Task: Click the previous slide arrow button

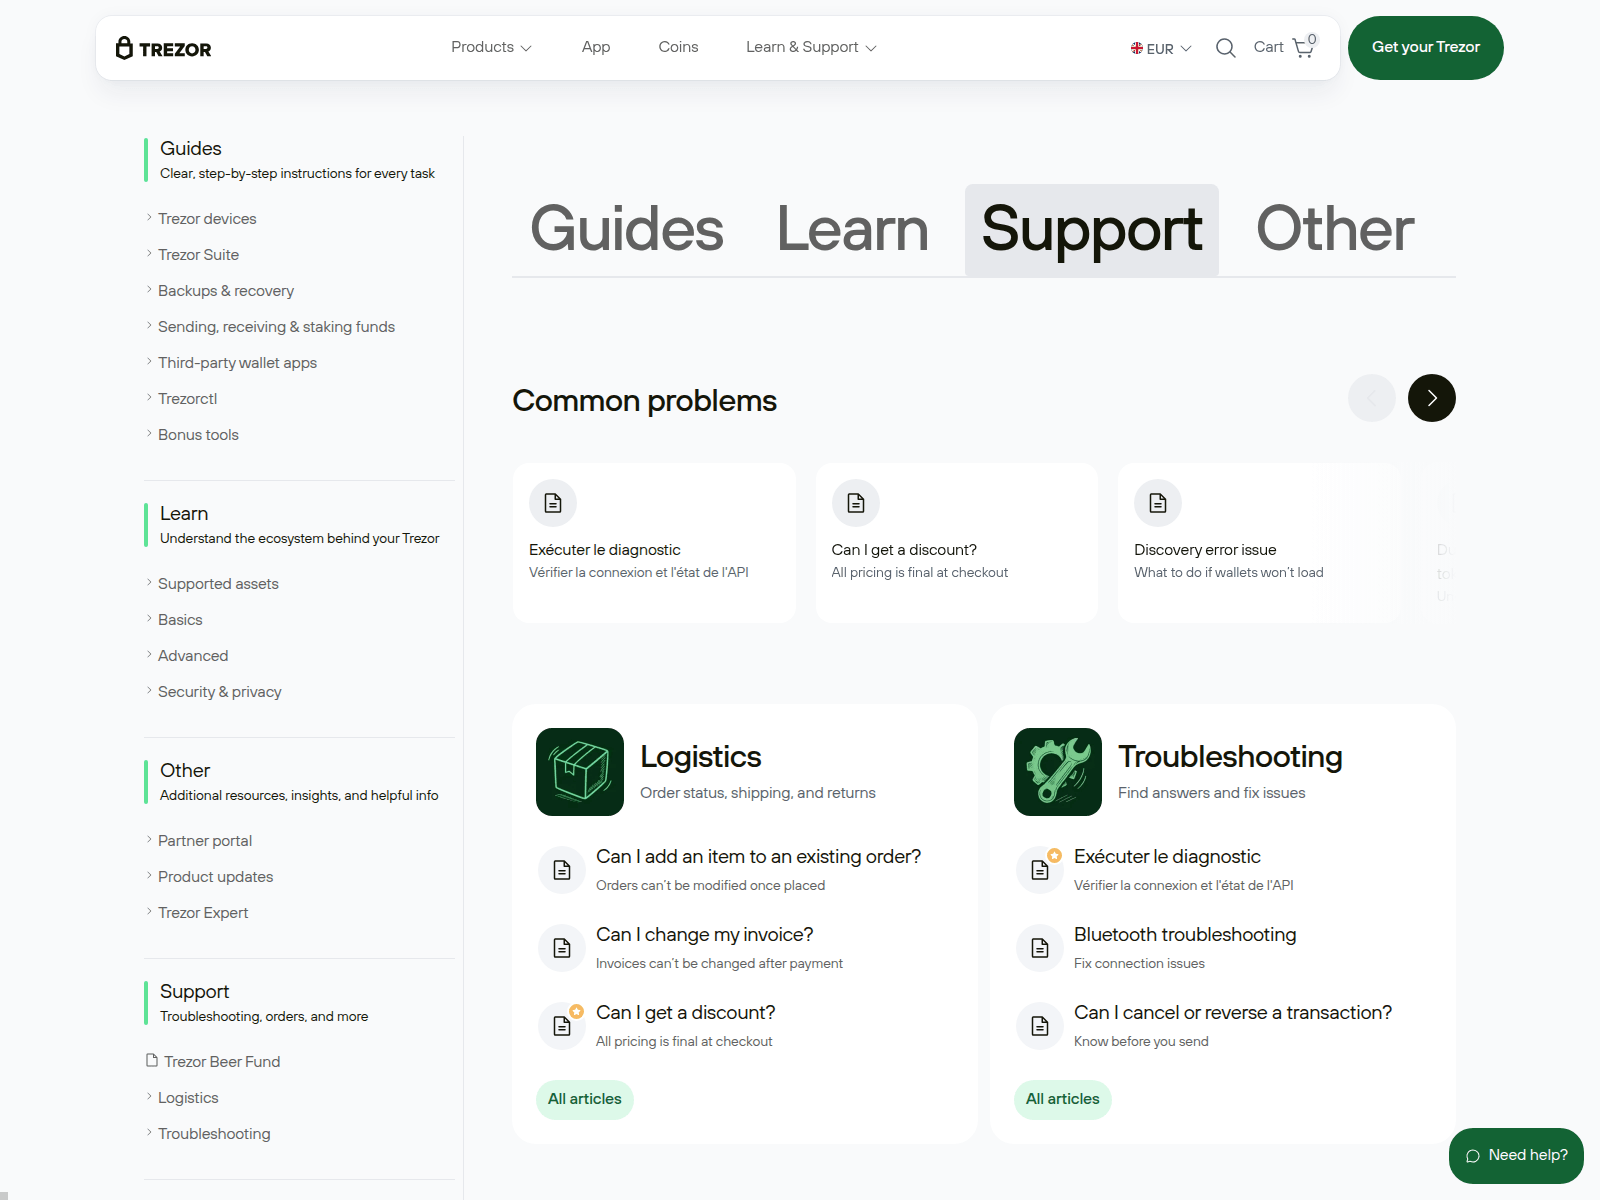Action: pos(1372,398)
